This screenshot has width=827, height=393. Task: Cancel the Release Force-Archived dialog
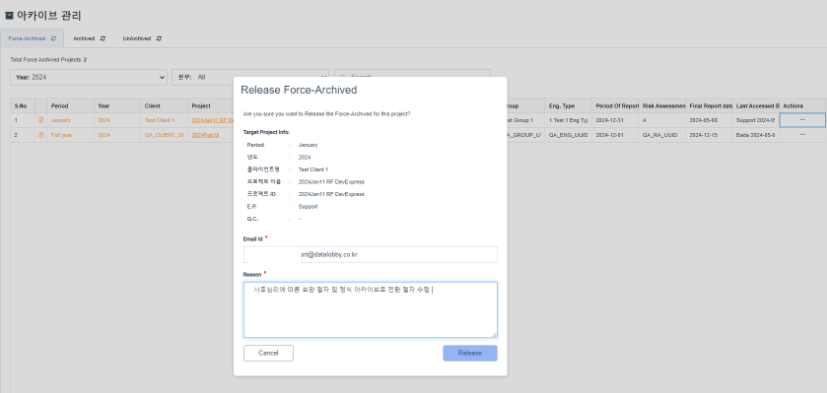tap(268, 353)
